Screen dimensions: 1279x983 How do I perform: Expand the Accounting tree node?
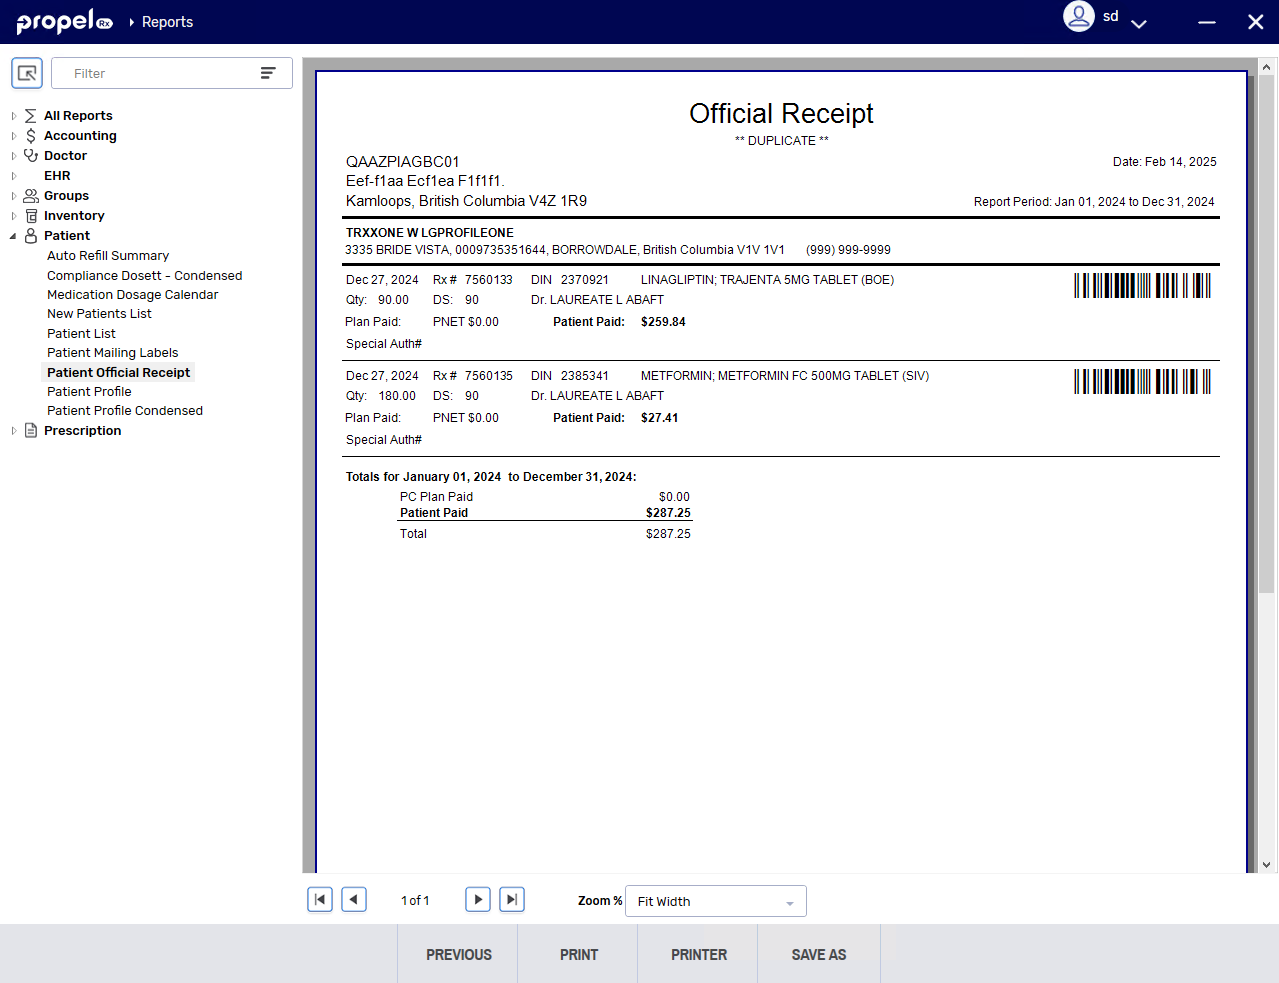(14, 136)
